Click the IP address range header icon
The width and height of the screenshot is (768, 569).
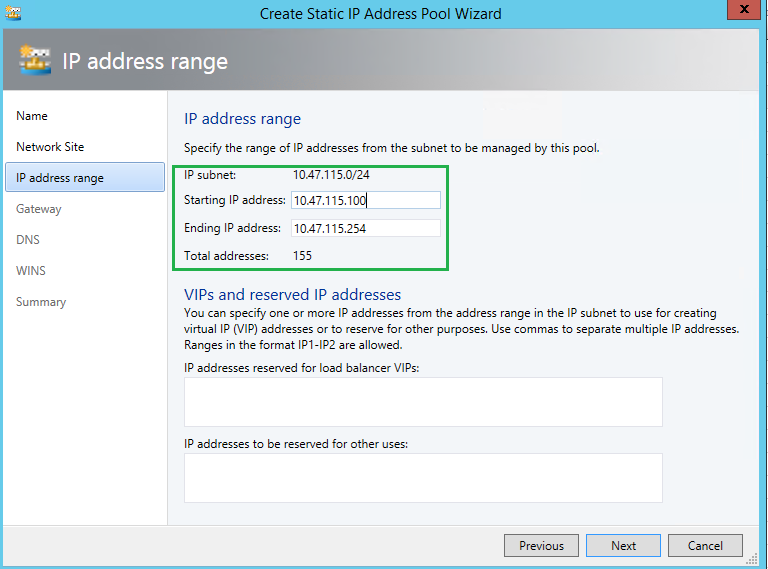pyautogui.click(x=35, y=60)
